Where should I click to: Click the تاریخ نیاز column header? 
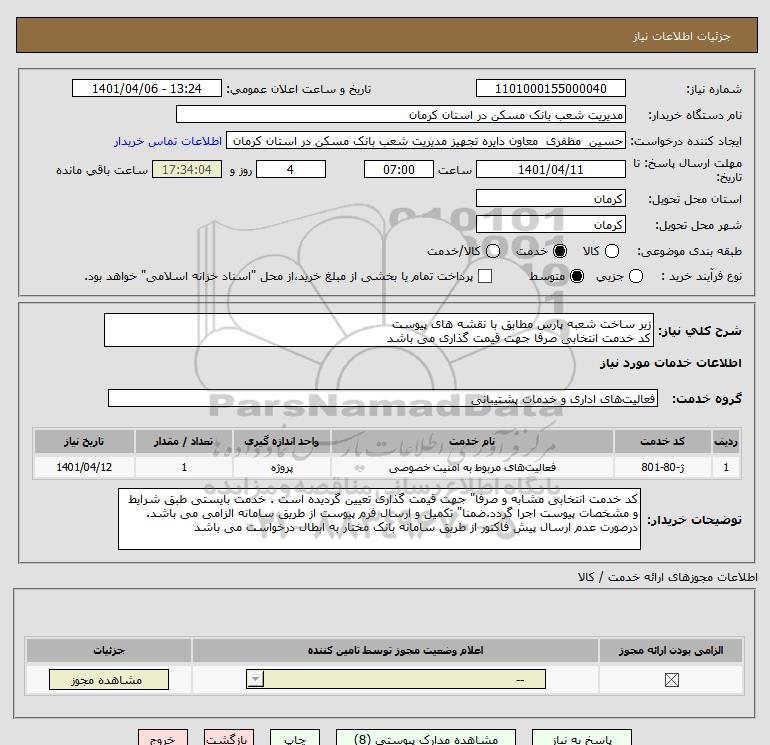coord(84,441)
